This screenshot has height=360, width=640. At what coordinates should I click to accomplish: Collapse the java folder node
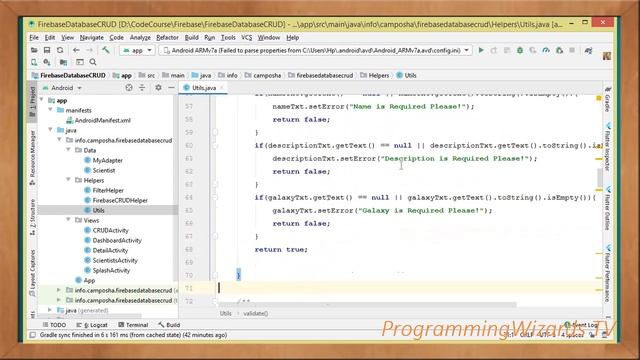click(x=51, y=130)
